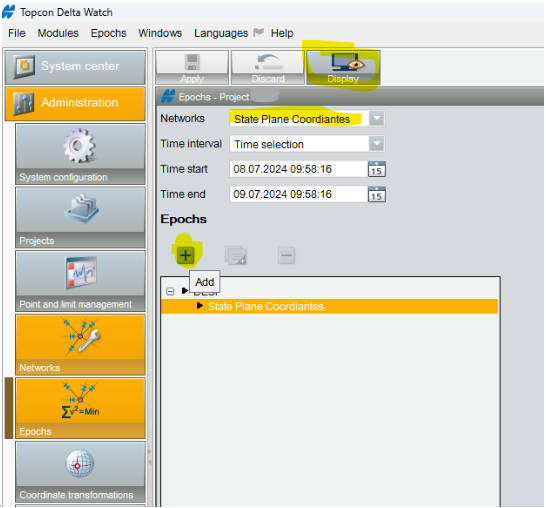
Task: Click the Time start date field
Action: click(298, 169)
